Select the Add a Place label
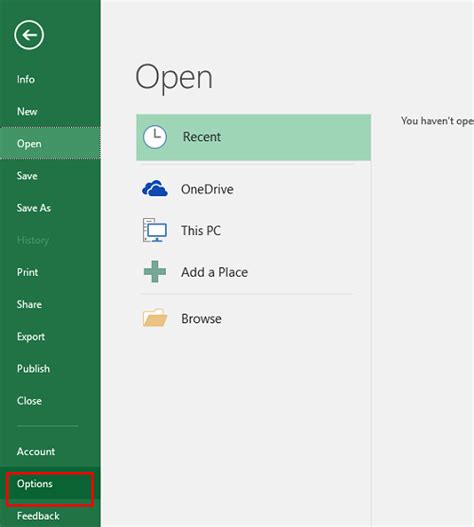474x527 pixels. (x=214, y=272)
